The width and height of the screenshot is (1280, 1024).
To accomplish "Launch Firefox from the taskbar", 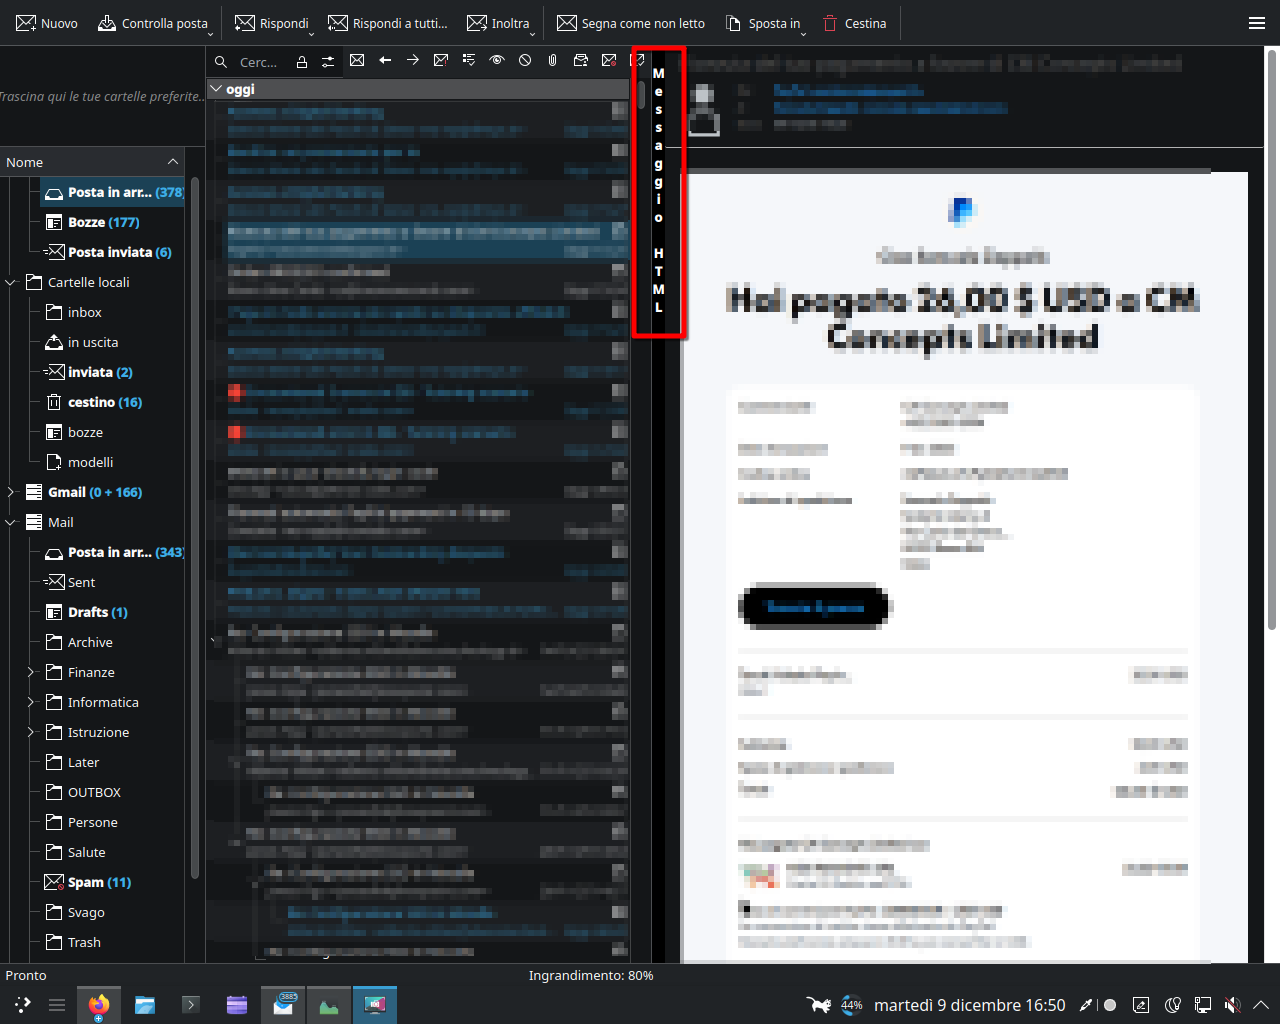I will point(99,1005).
